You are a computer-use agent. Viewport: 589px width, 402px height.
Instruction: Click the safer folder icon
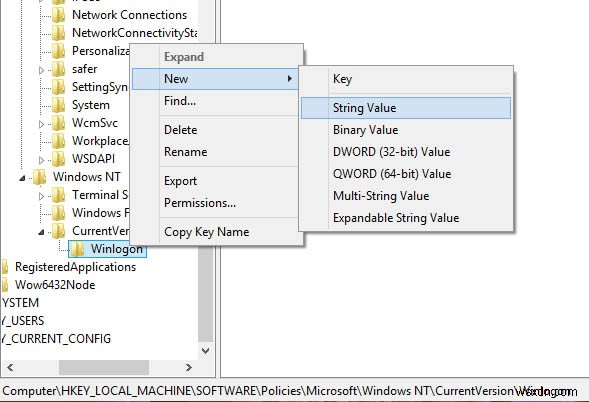click(59, 69)
